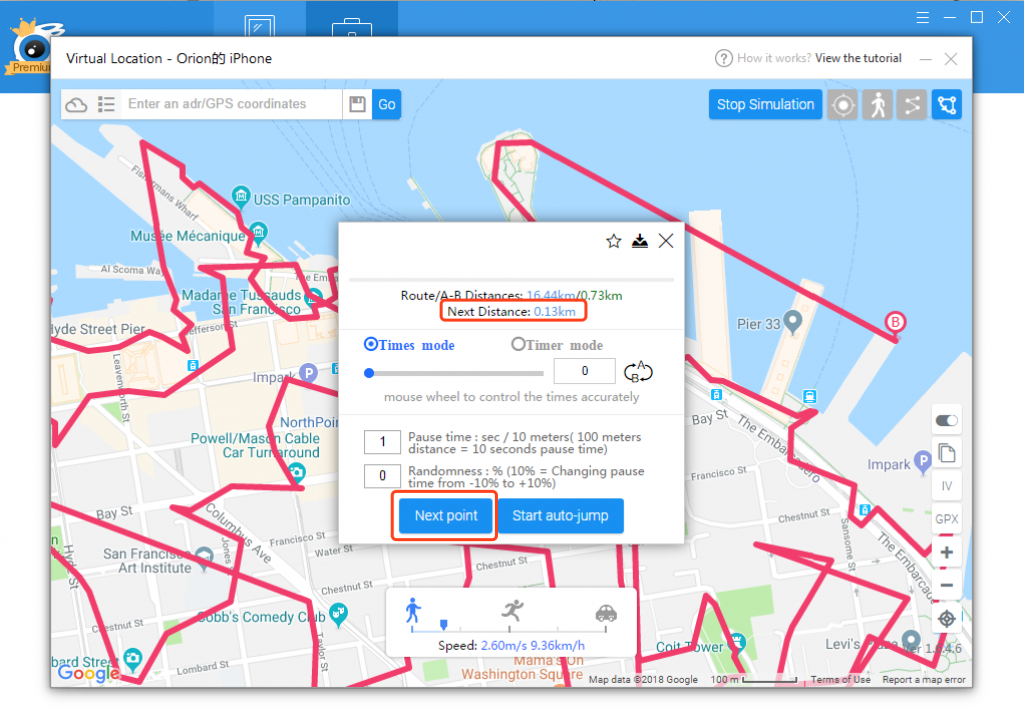
Task: Click the GPX import button
Action: click(947, 519)
